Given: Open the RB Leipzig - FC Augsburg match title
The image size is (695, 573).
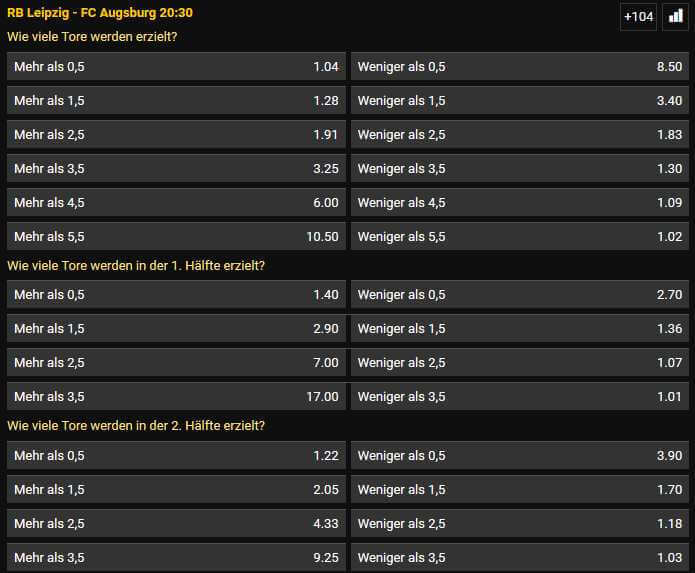Looking at the screenshot, I should (100, 12).
